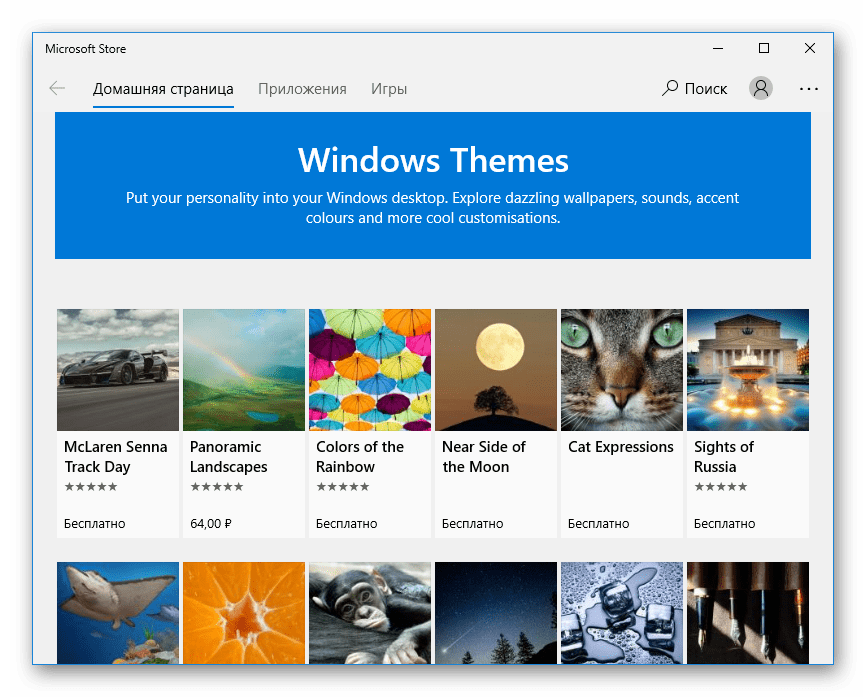Switch to the Приложения tab
The height and width of the screenshot is (697, 866).
[x=302, y=89]
